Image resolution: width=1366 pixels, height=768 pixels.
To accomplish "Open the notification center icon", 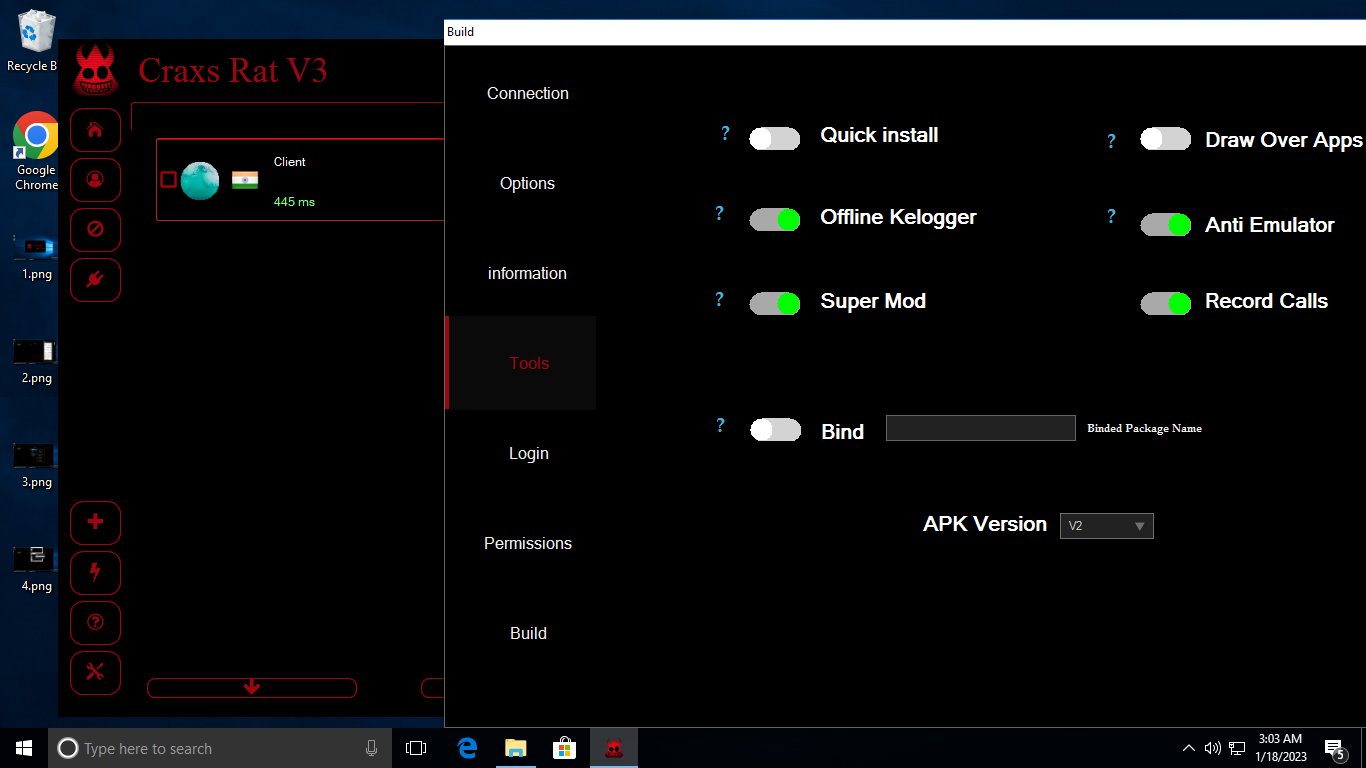I will click(1335, 749).
